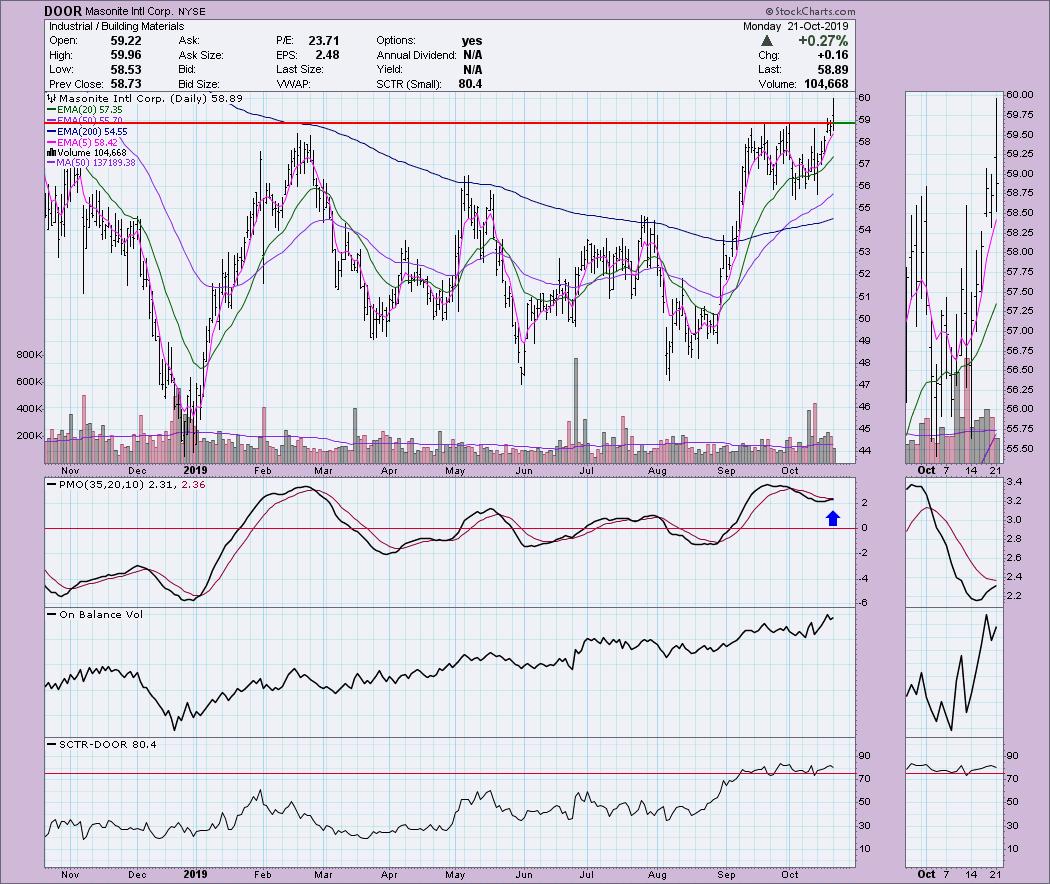Click the 200K volume axis label
Viewport: 1050px width, 884px height.
(x=29, y=435)
